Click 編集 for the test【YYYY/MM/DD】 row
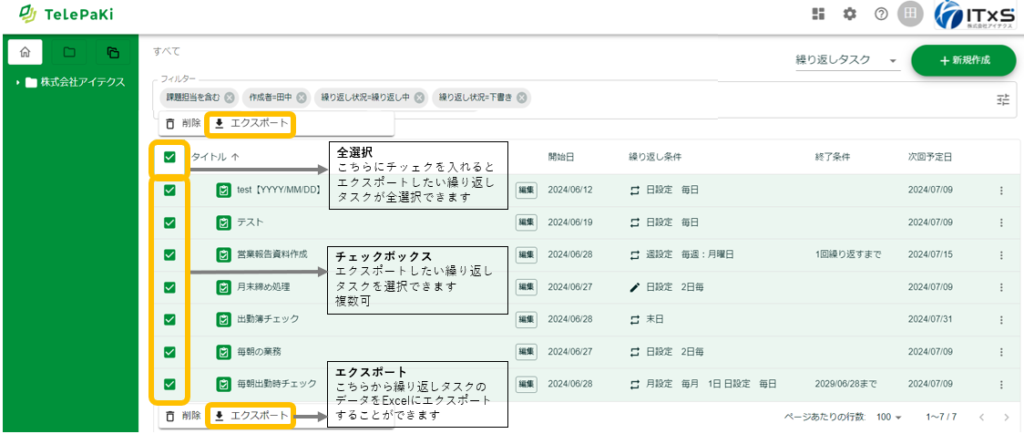The height and width of the screenshot is (434, 1024). point(525,190)
